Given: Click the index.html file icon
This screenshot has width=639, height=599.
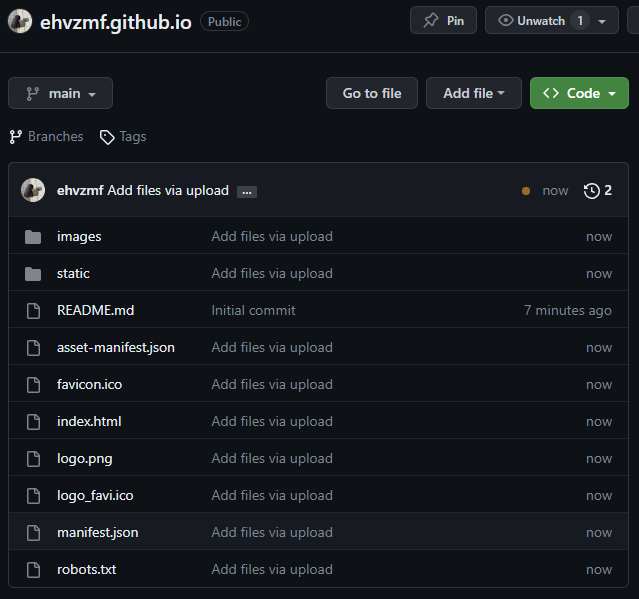Looking at the screenshot, I should (x=33, y=422).
